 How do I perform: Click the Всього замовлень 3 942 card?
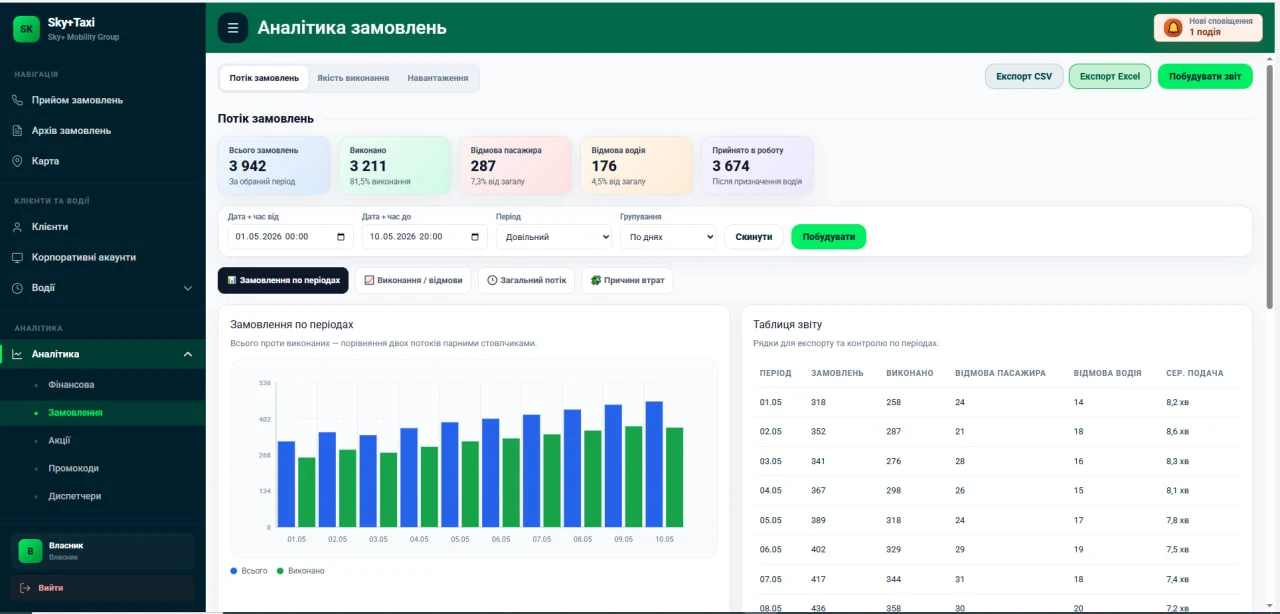point(274,165)
